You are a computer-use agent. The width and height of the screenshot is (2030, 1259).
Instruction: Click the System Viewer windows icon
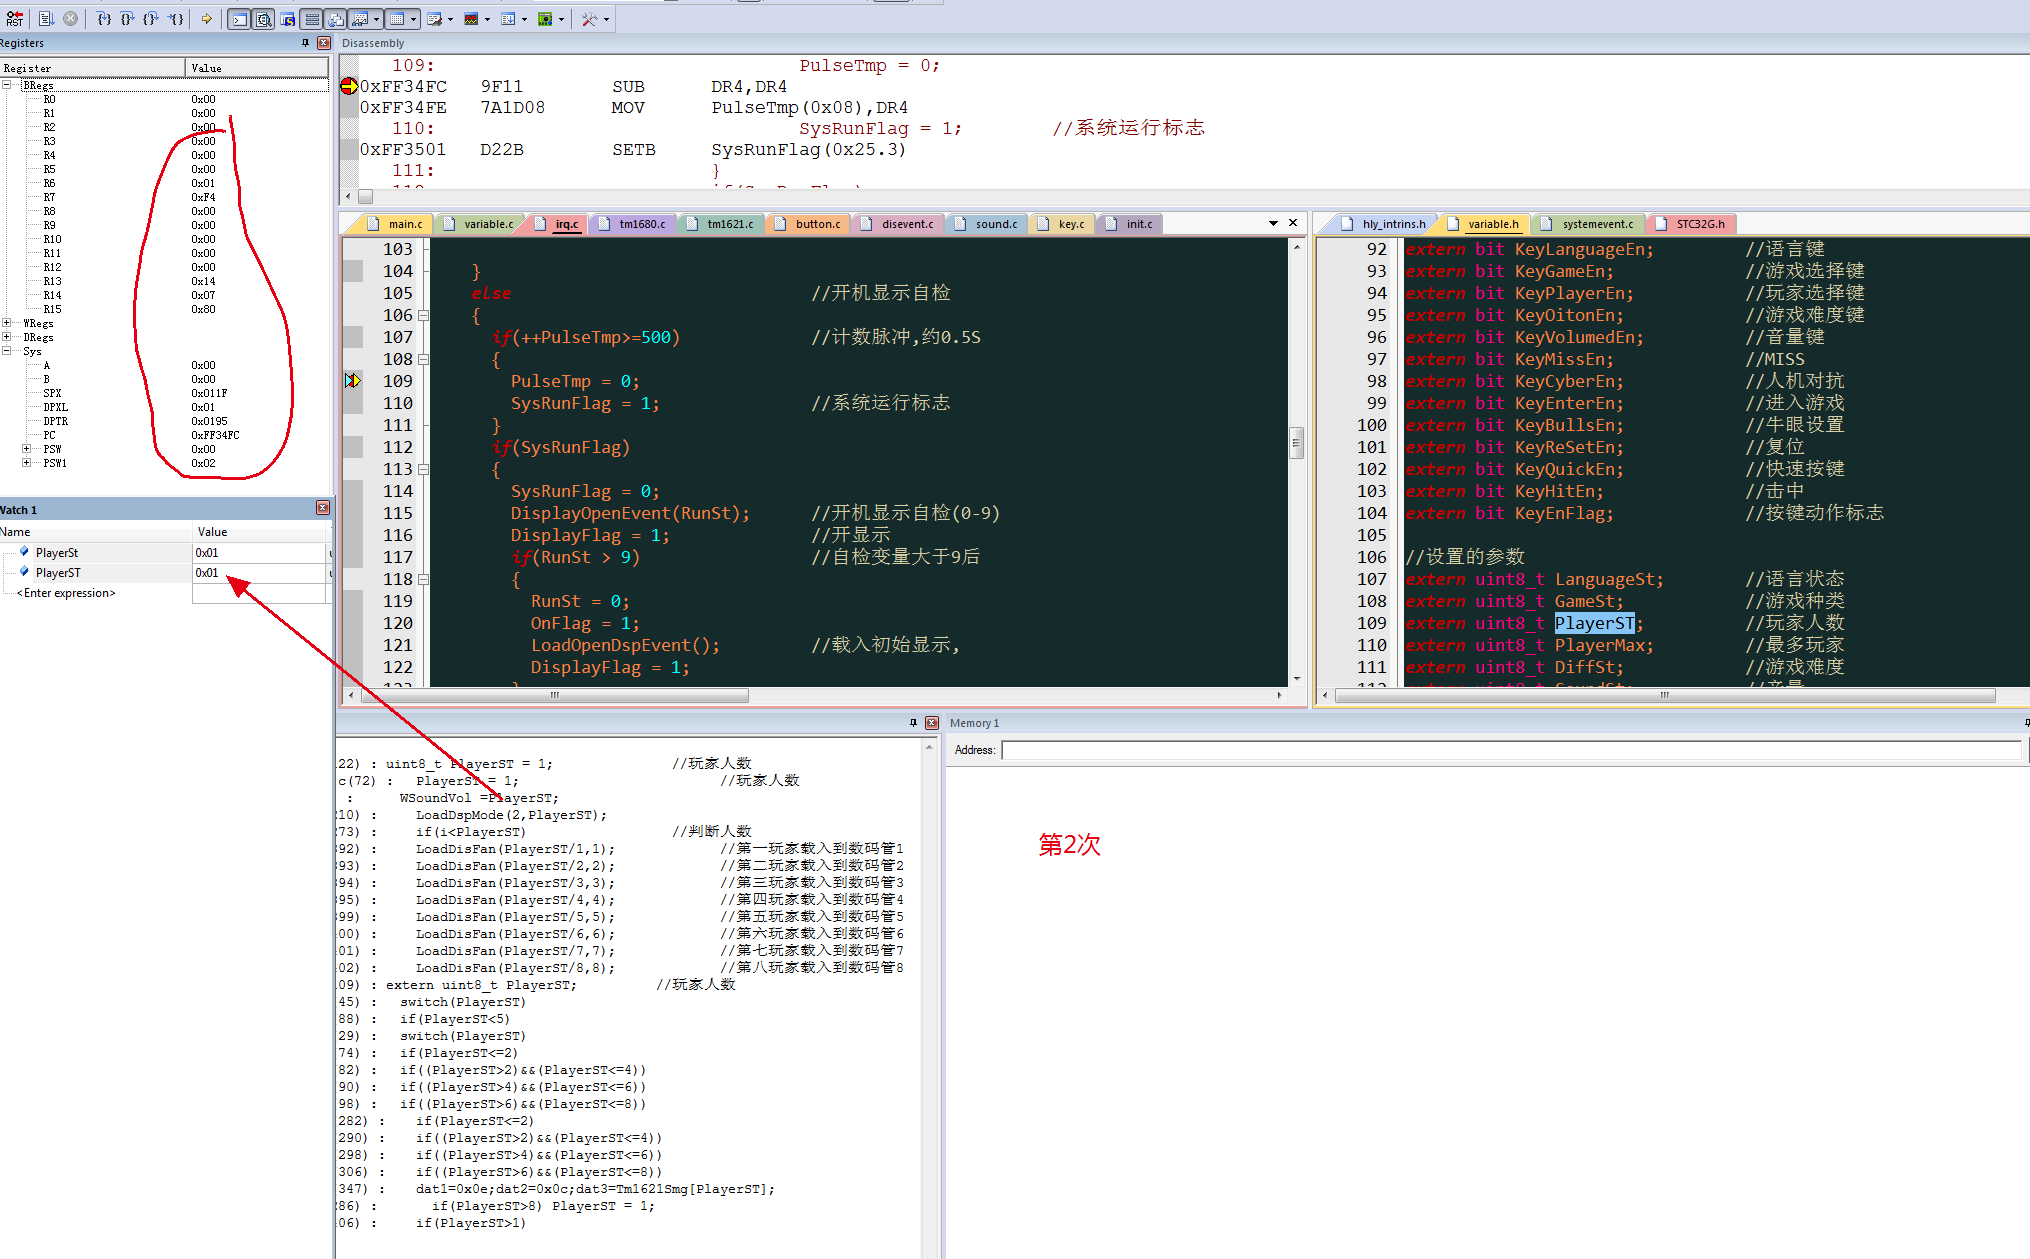[545, 19]
